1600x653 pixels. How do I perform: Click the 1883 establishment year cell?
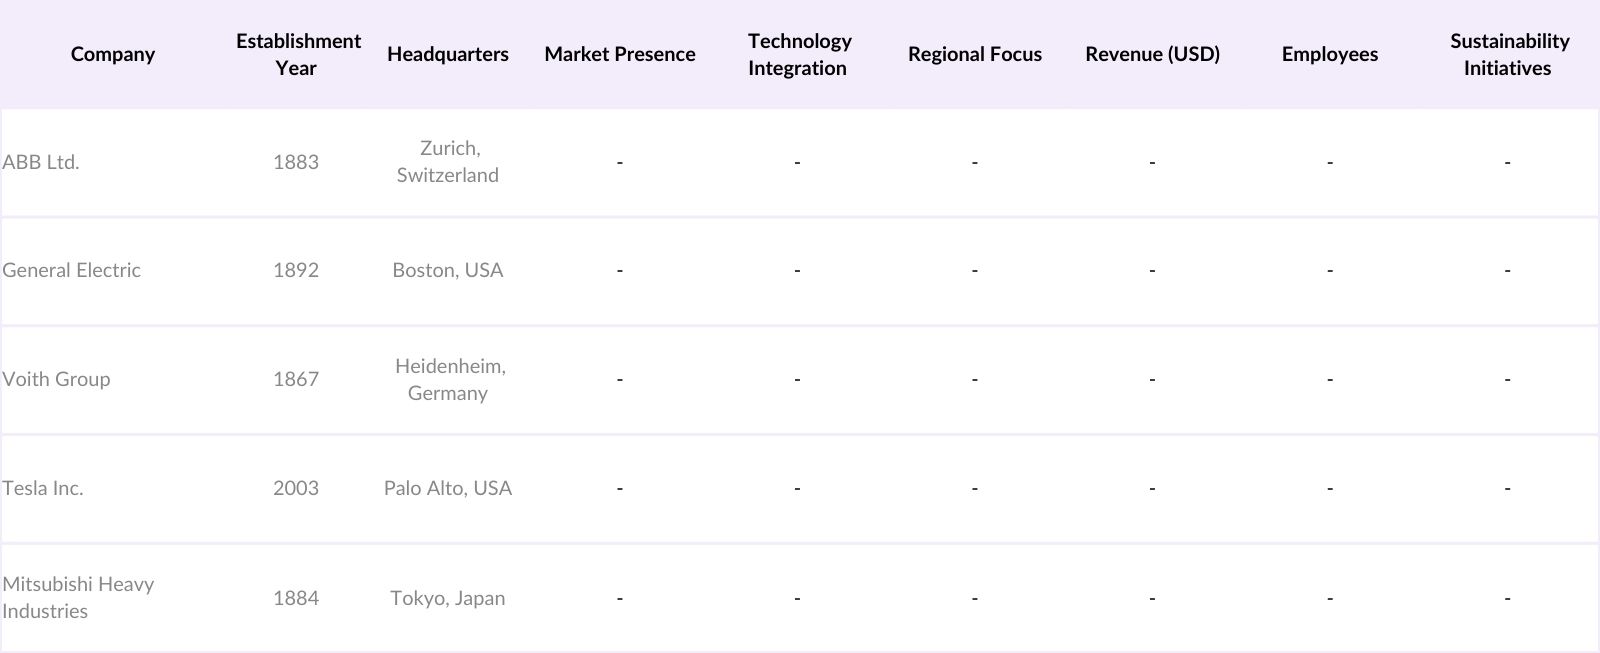pos(296,162)
